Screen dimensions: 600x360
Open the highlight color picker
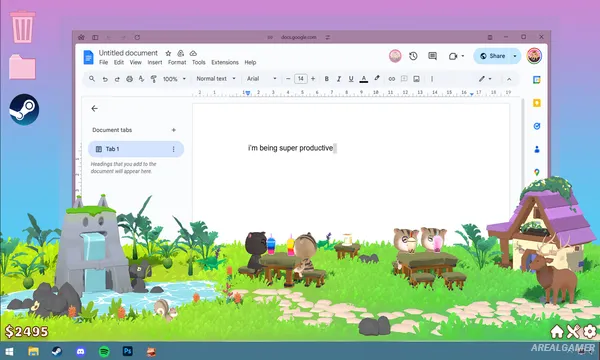(x=377, y=78)
